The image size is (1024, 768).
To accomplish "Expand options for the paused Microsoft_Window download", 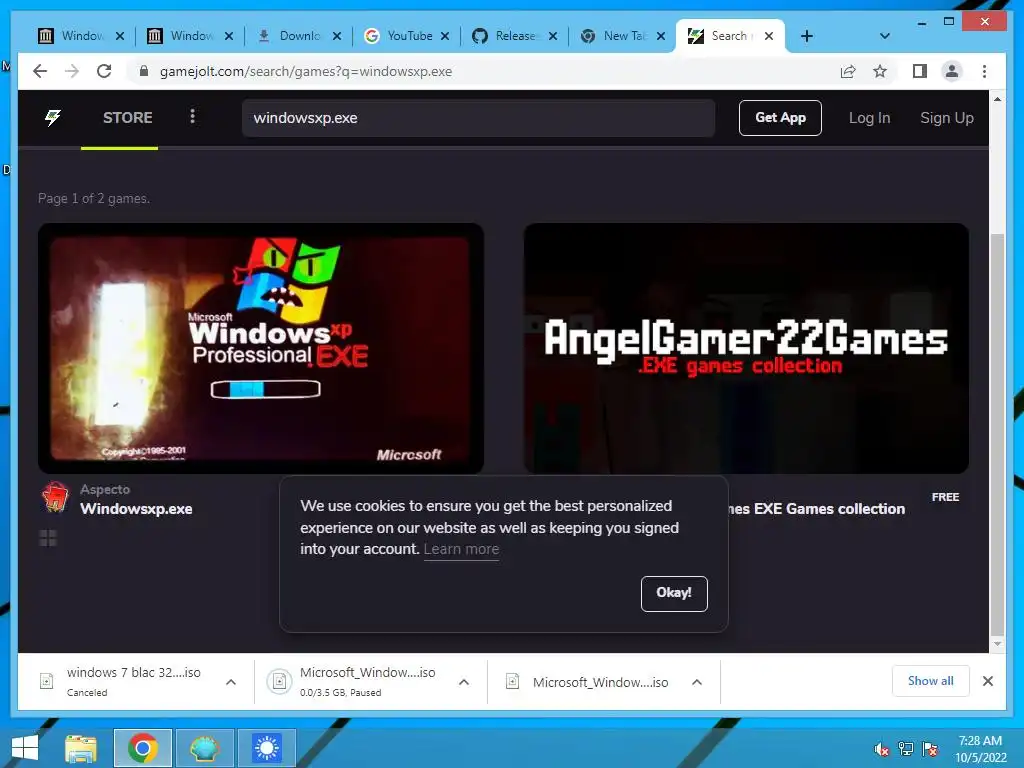I will (464, 682).
